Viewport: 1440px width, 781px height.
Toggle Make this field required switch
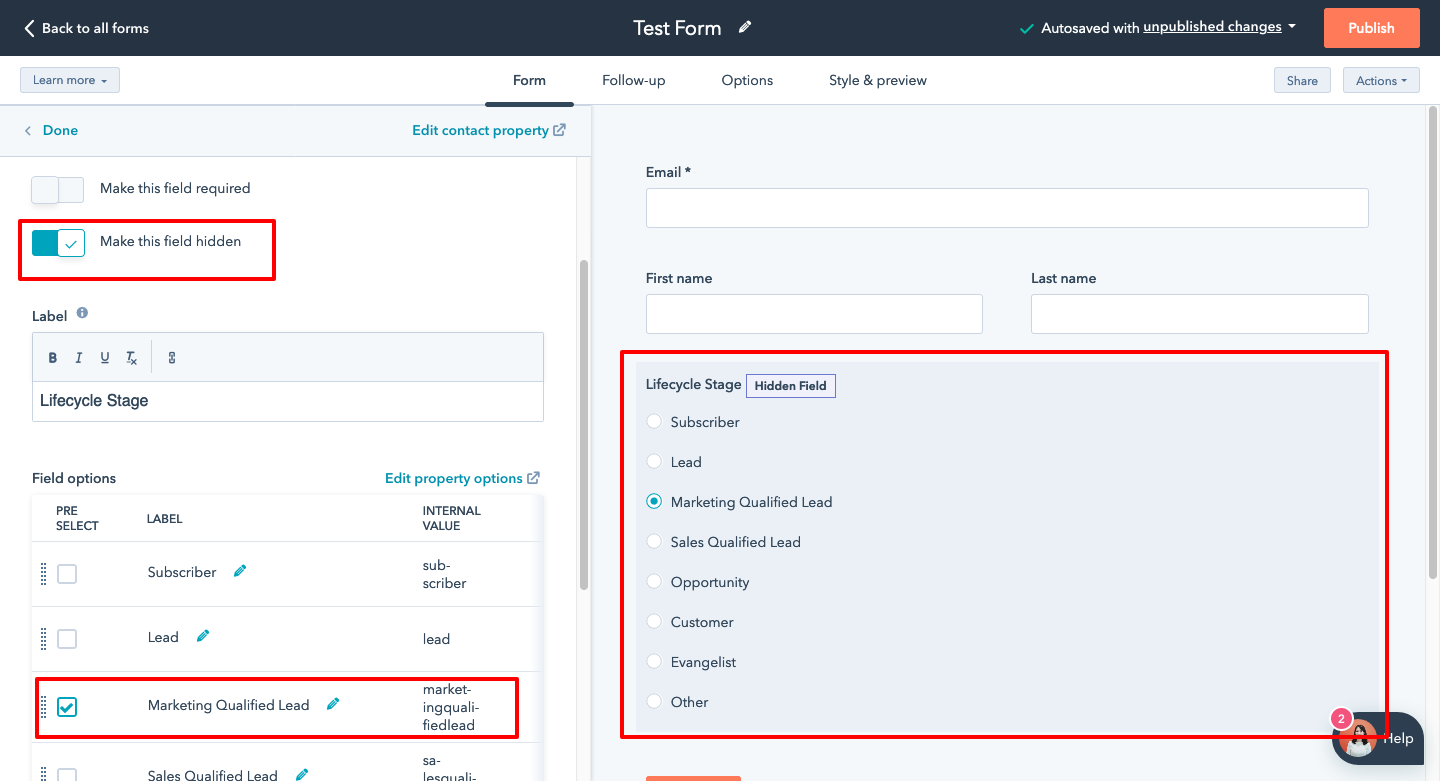[x=58, y=189]
